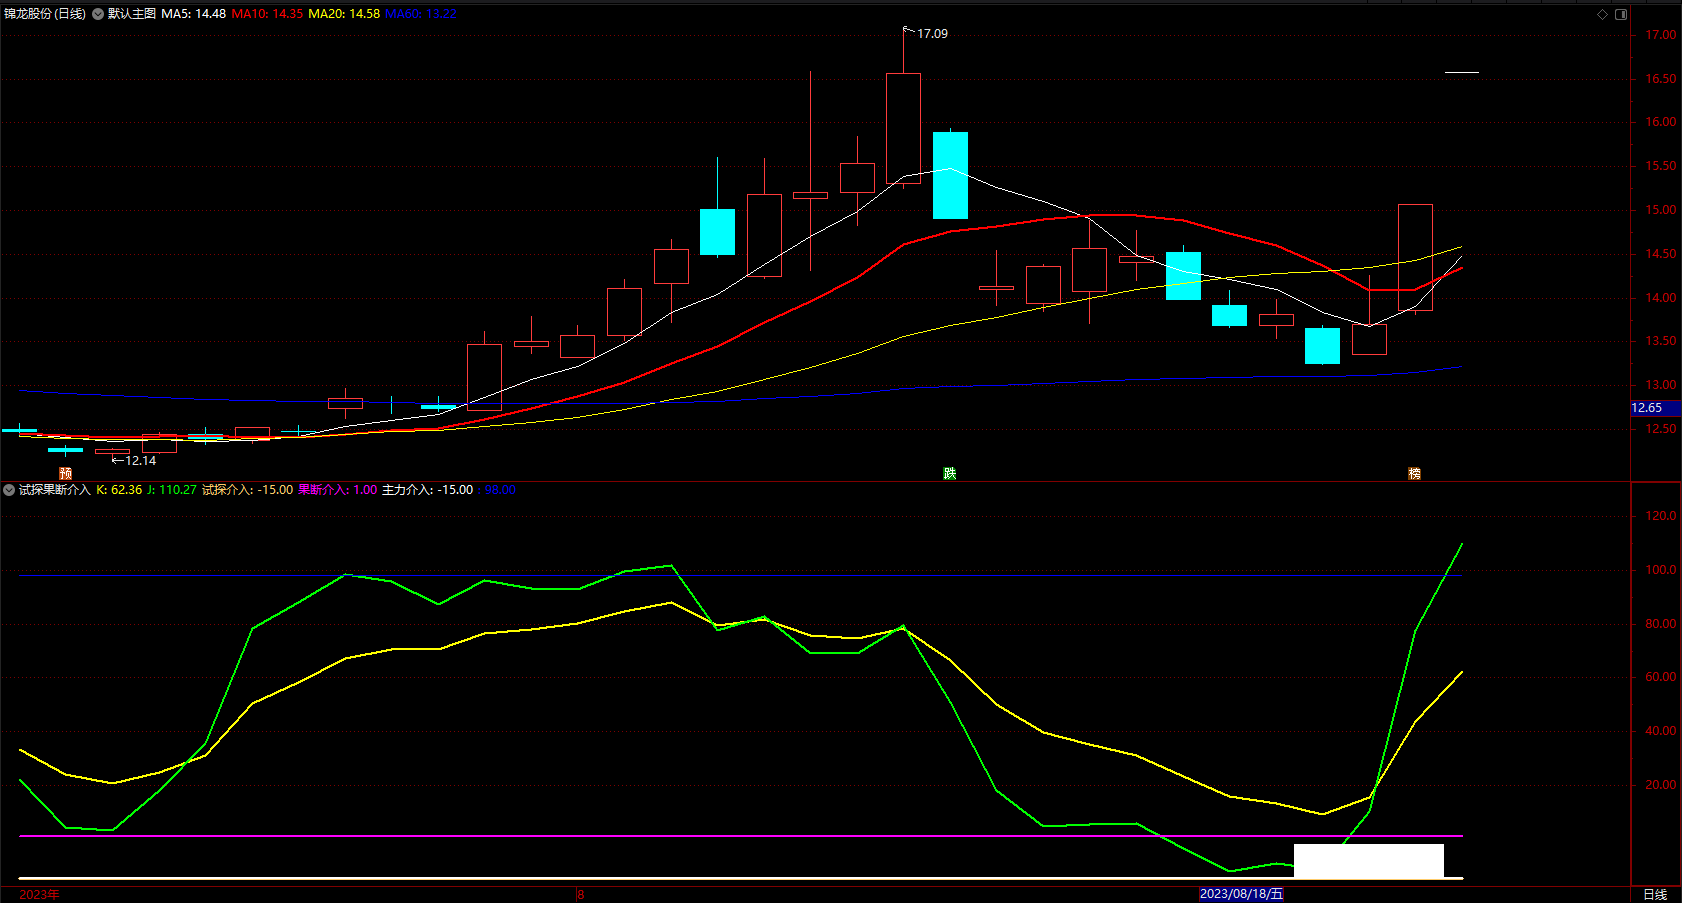The height and width of the screenshot is (903, 1682).
Task: Open the 默认主图 indicator dropdown arrow
Action: (x=98, y=14)
